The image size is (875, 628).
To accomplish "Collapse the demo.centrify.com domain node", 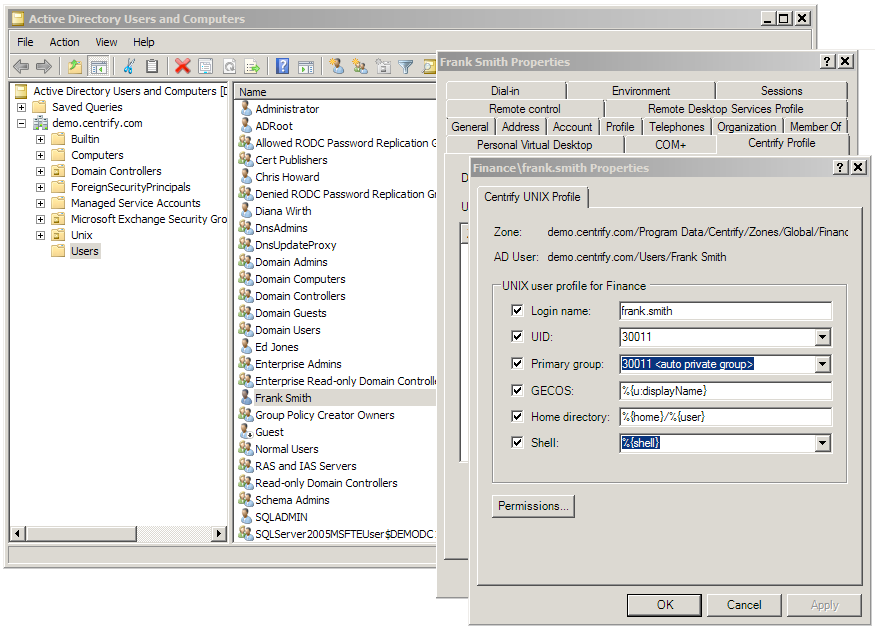I will [x=21, y=123].
